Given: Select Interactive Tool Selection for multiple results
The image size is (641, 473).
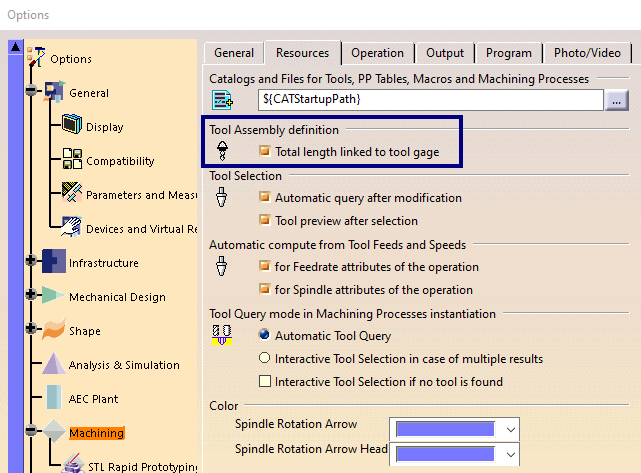Looking at the screenshot, I should point(265,358).
